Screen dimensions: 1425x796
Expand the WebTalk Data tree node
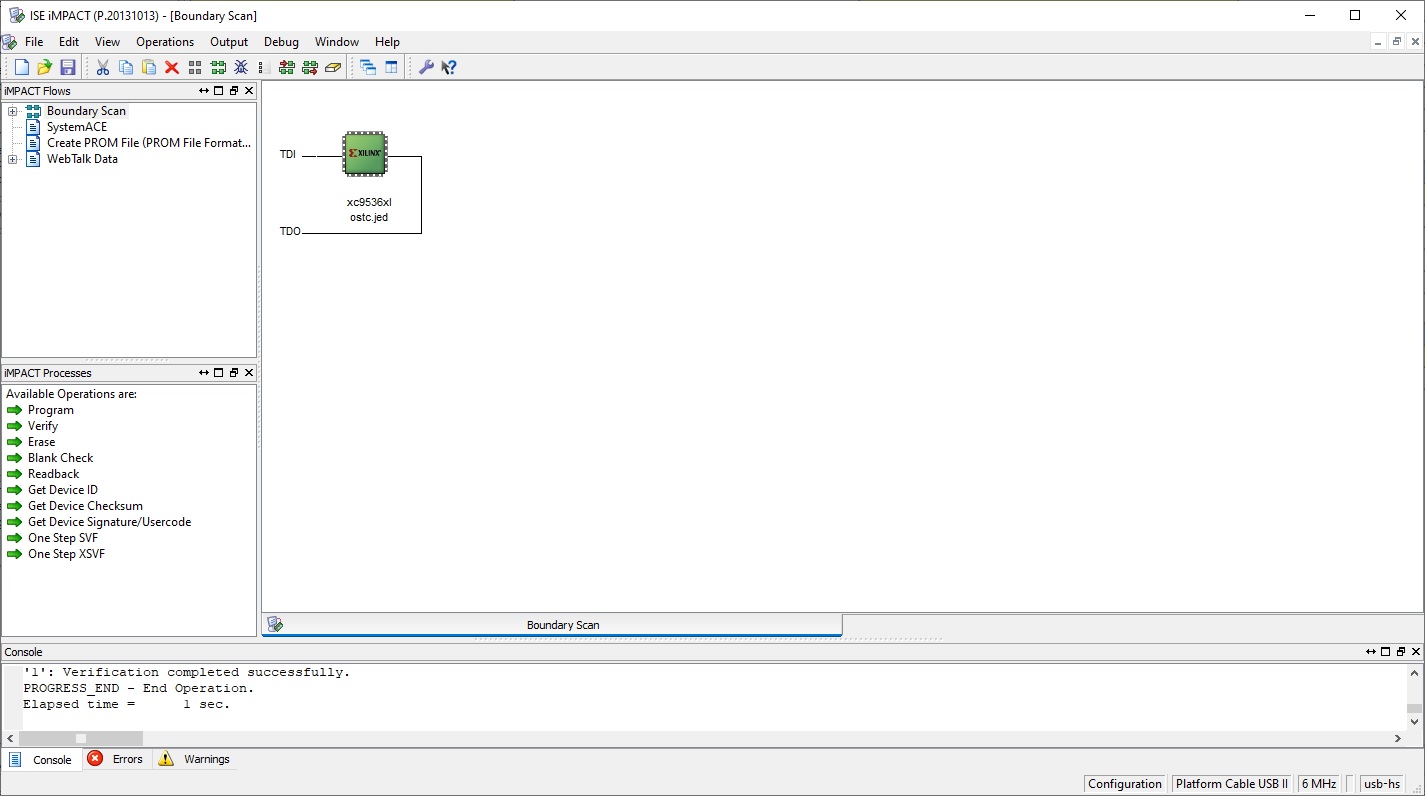click(12, 159)
